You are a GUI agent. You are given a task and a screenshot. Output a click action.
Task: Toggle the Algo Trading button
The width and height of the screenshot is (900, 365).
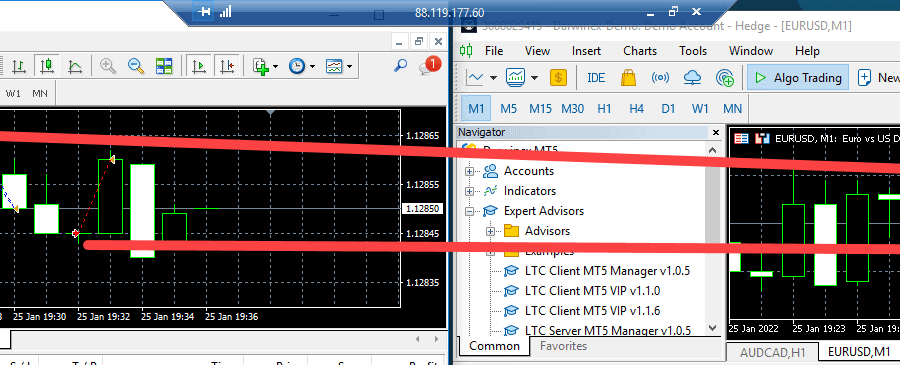798,77
